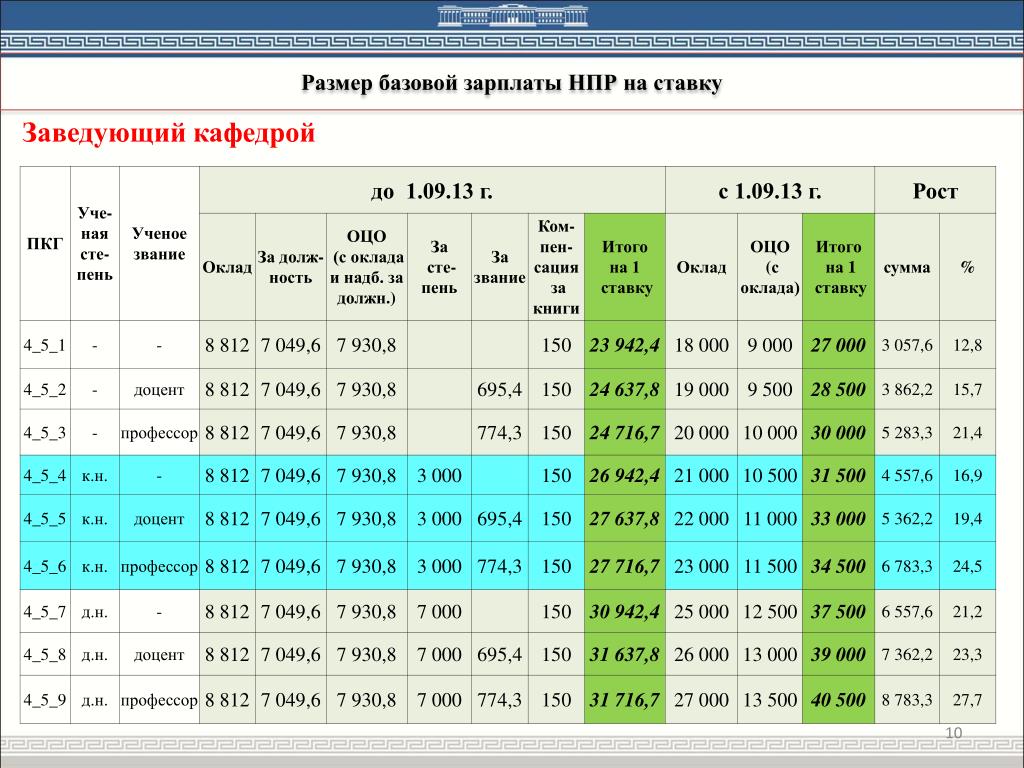The image size is (1024, 768).
Task: Click 'профессор' in row 4_5_9
Action: (159, 701)
